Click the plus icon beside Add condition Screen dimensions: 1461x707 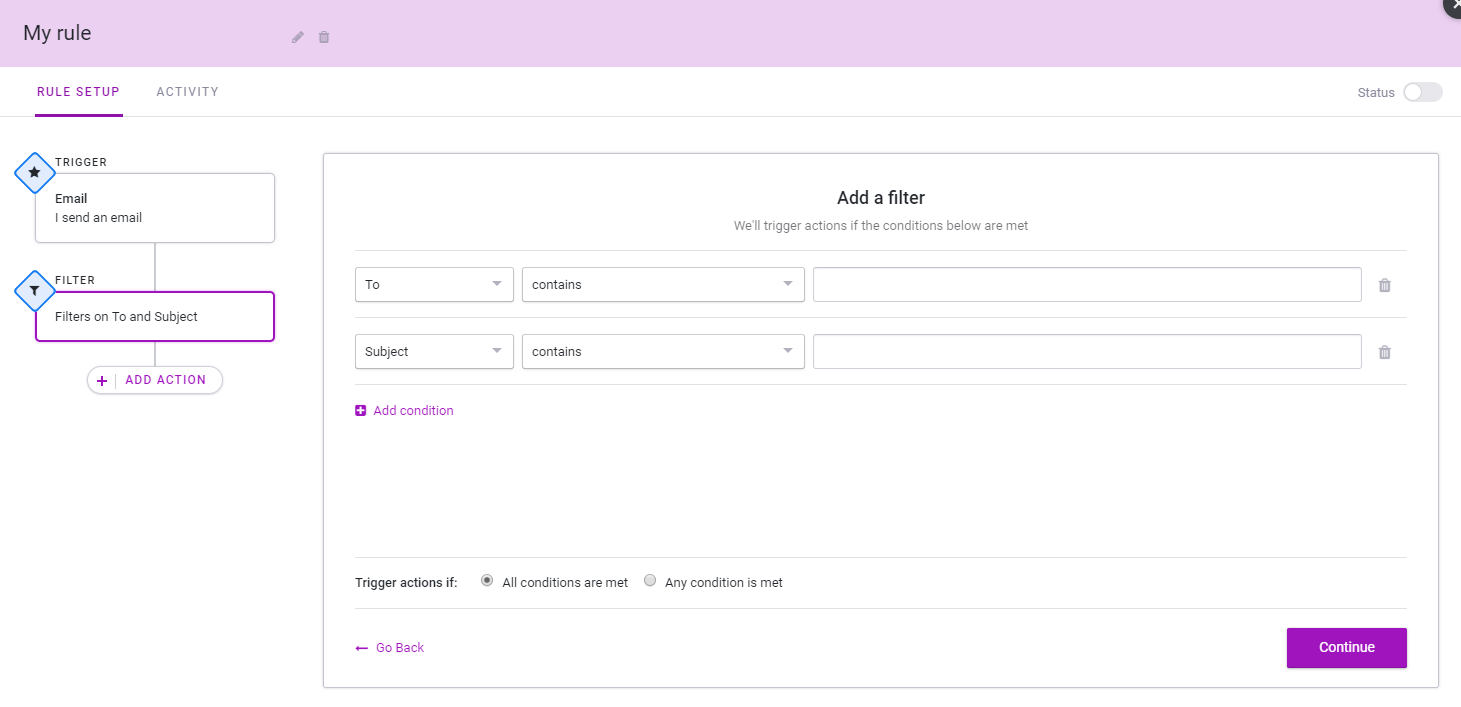361,411
